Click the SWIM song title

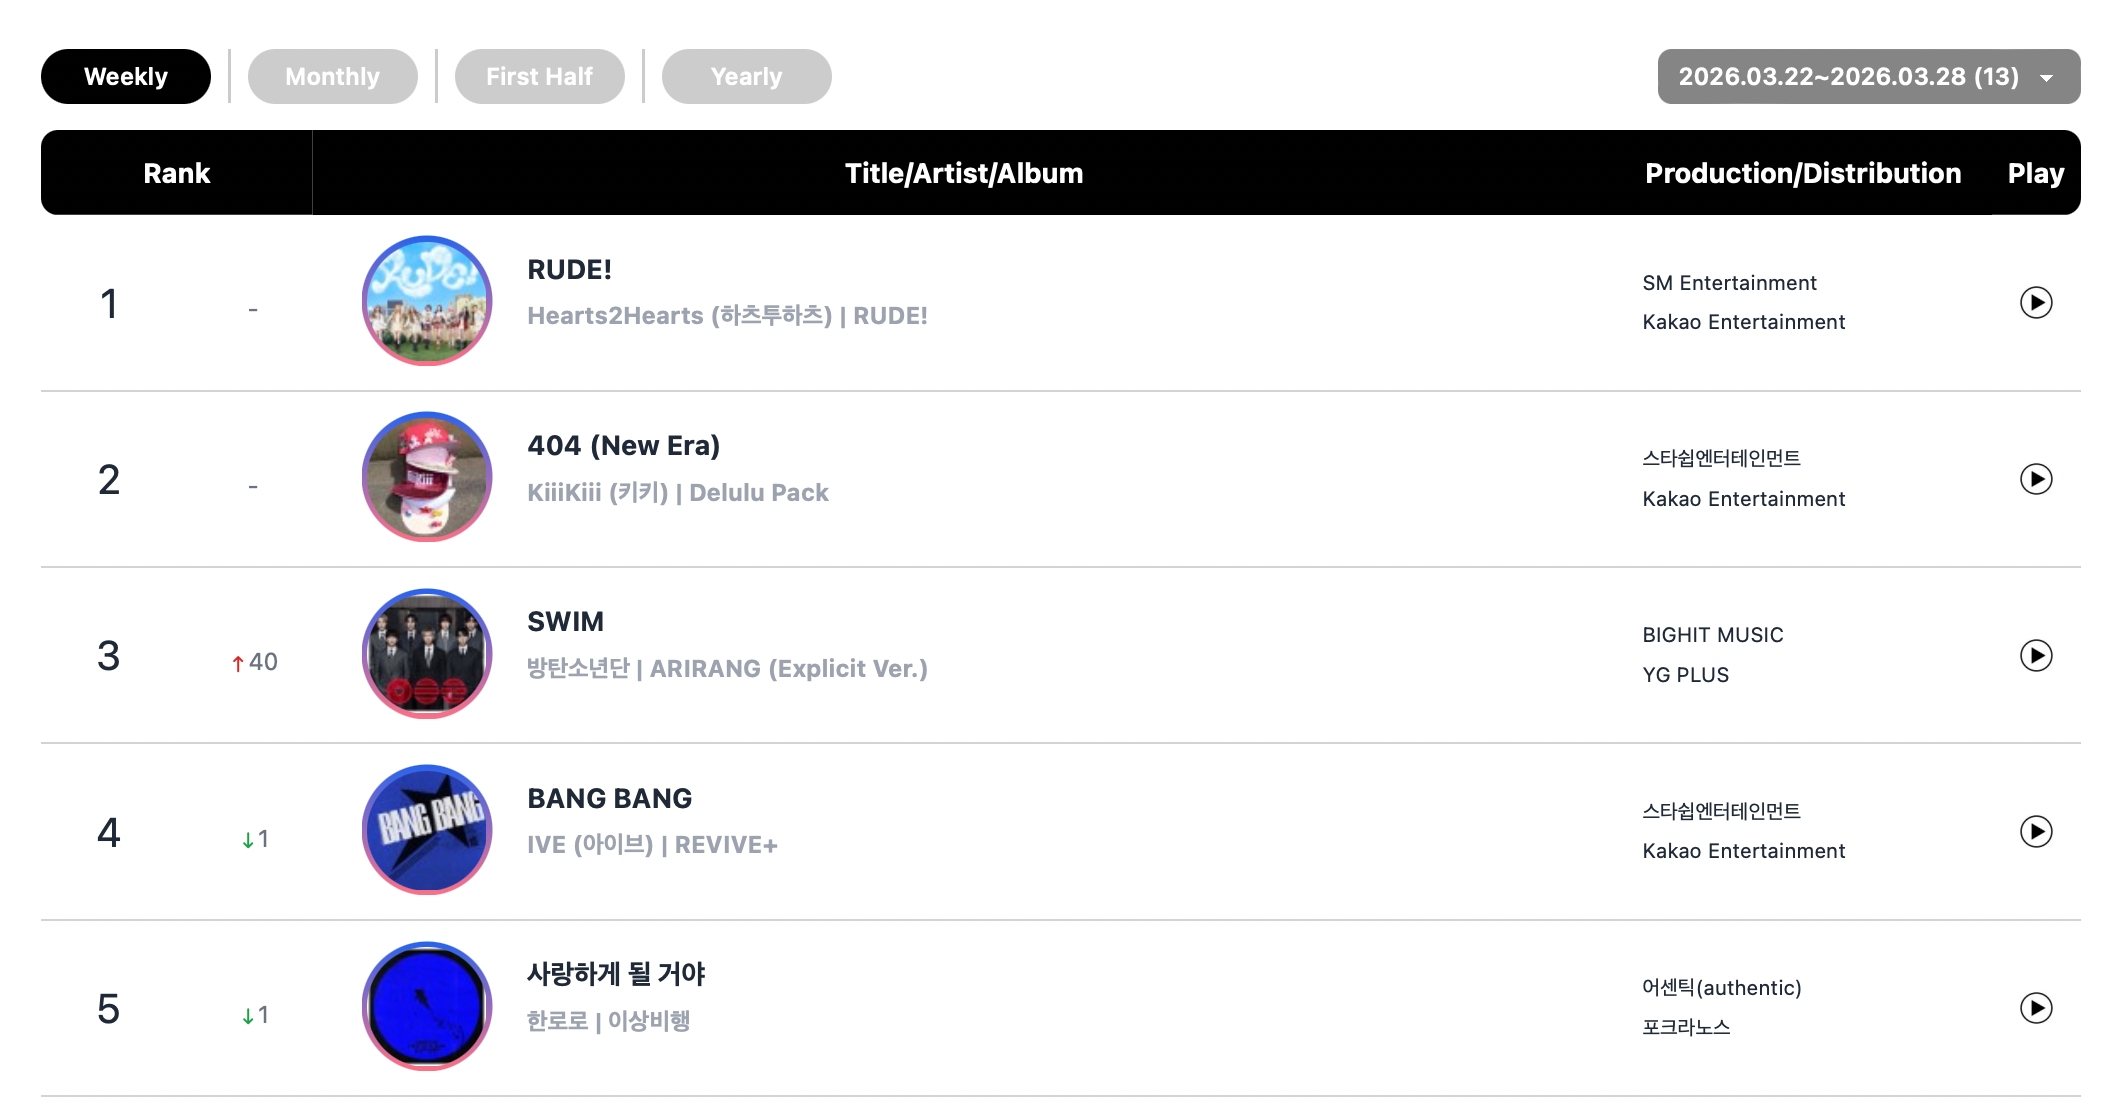tap(565, 622)
